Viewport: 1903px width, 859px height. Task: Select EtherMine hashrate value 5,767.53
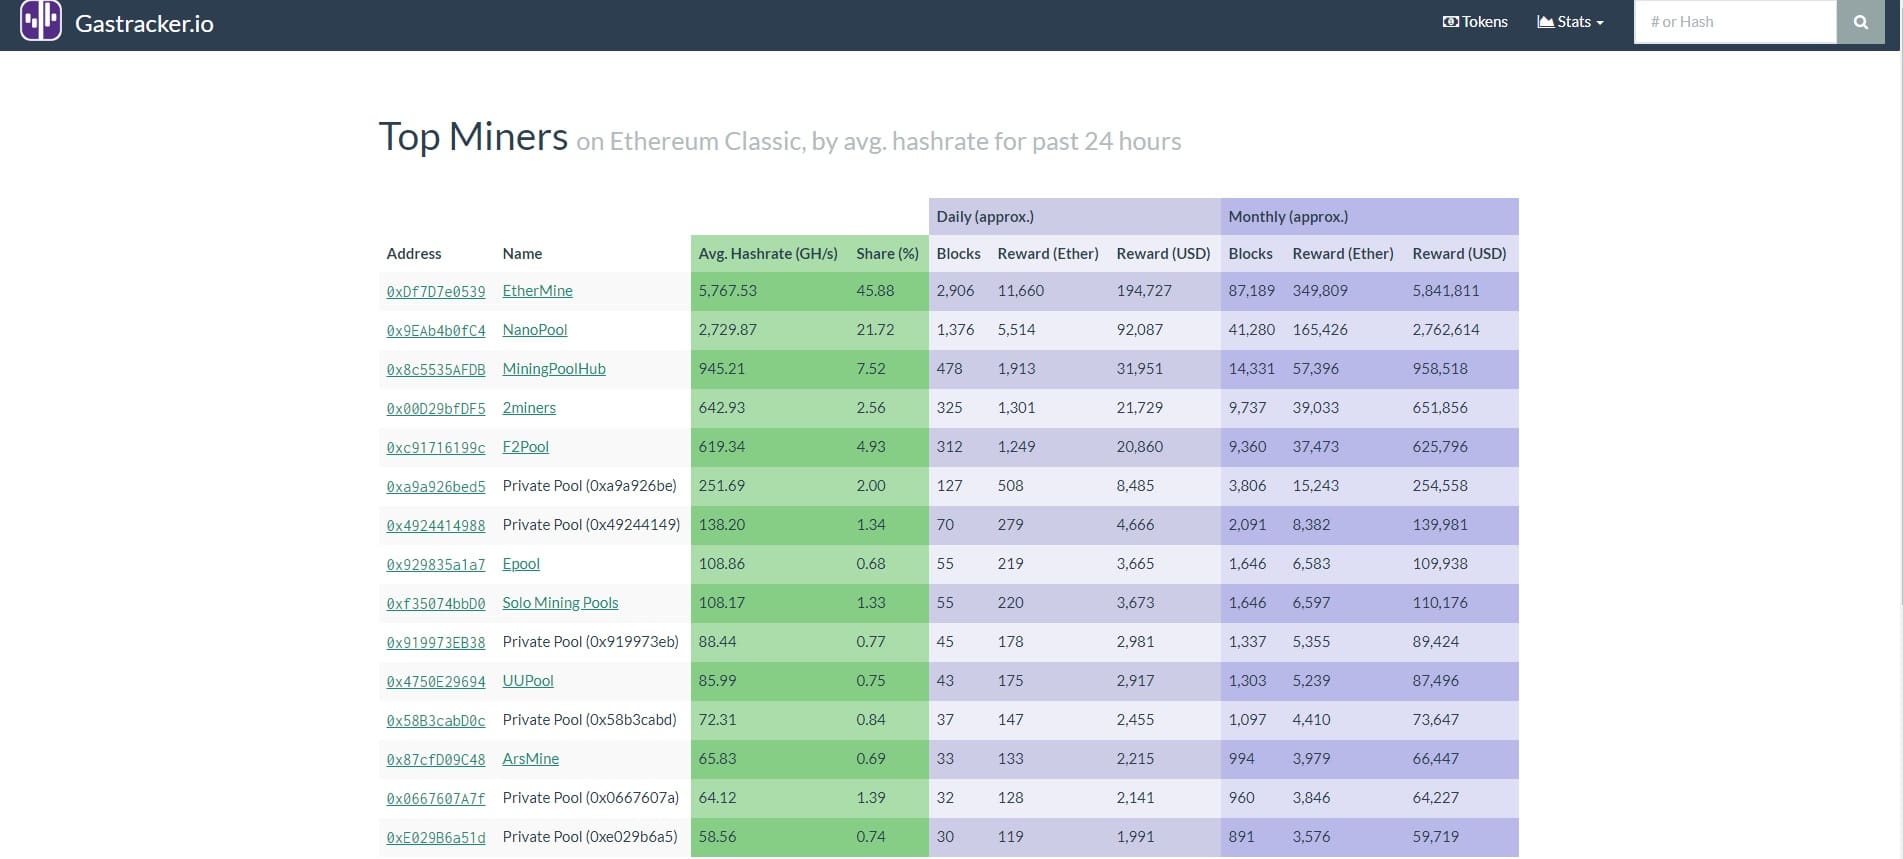click(x=727, y=291)
